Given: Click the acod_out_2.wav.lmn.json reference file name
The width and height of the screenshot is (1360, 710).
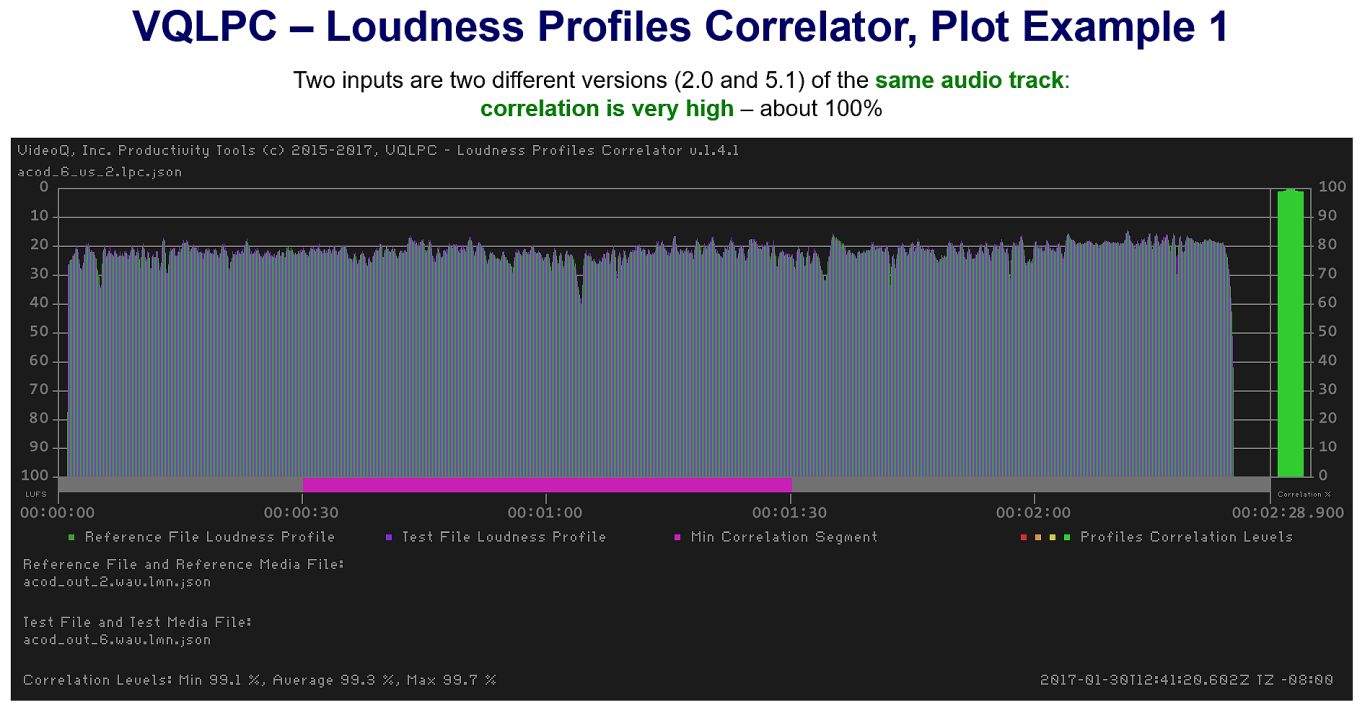Looking at the screenshot, I should (117, 582).
